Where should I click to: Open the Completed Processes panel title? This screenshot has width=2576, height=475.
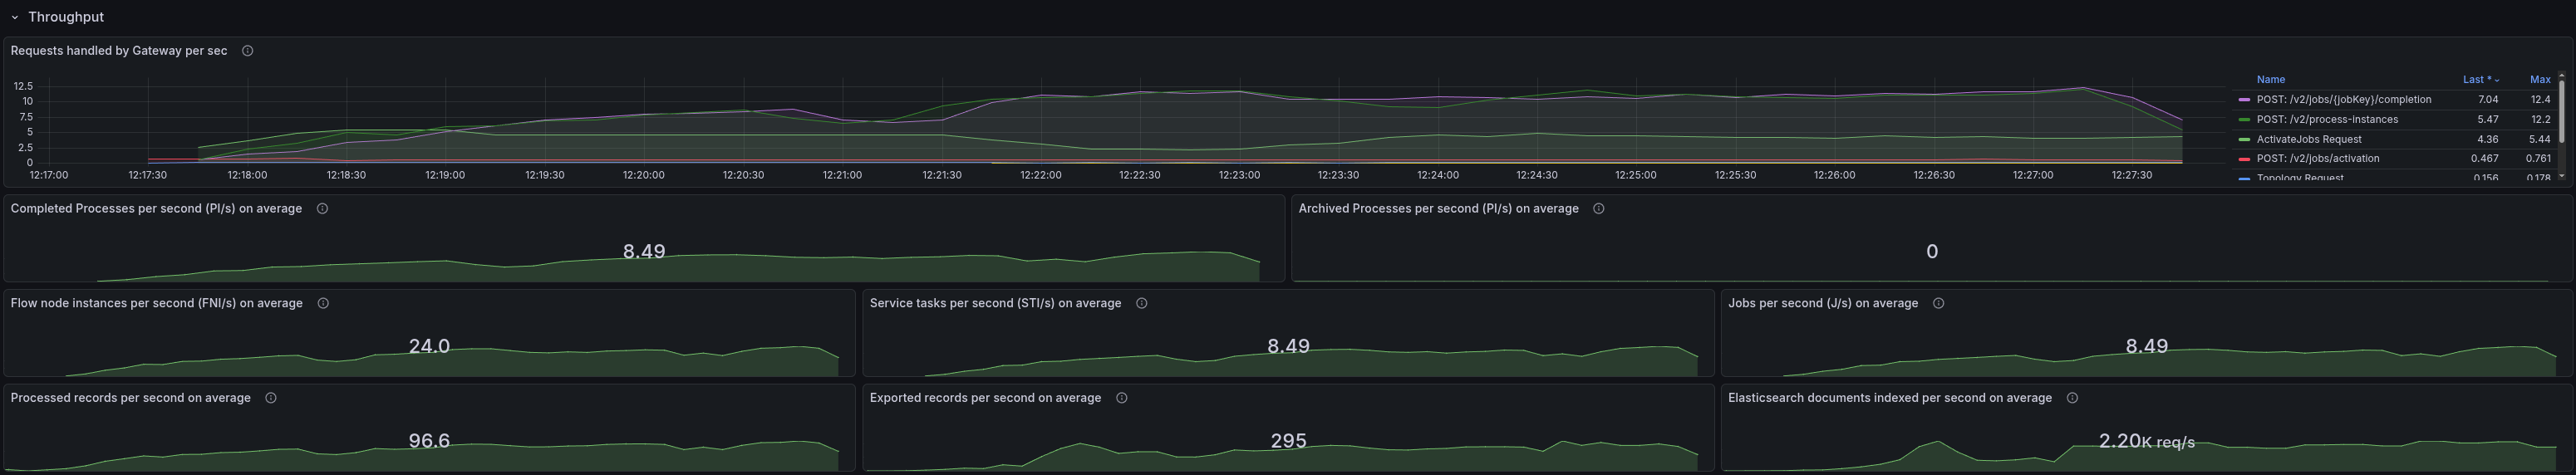click(x=156, y=209)
